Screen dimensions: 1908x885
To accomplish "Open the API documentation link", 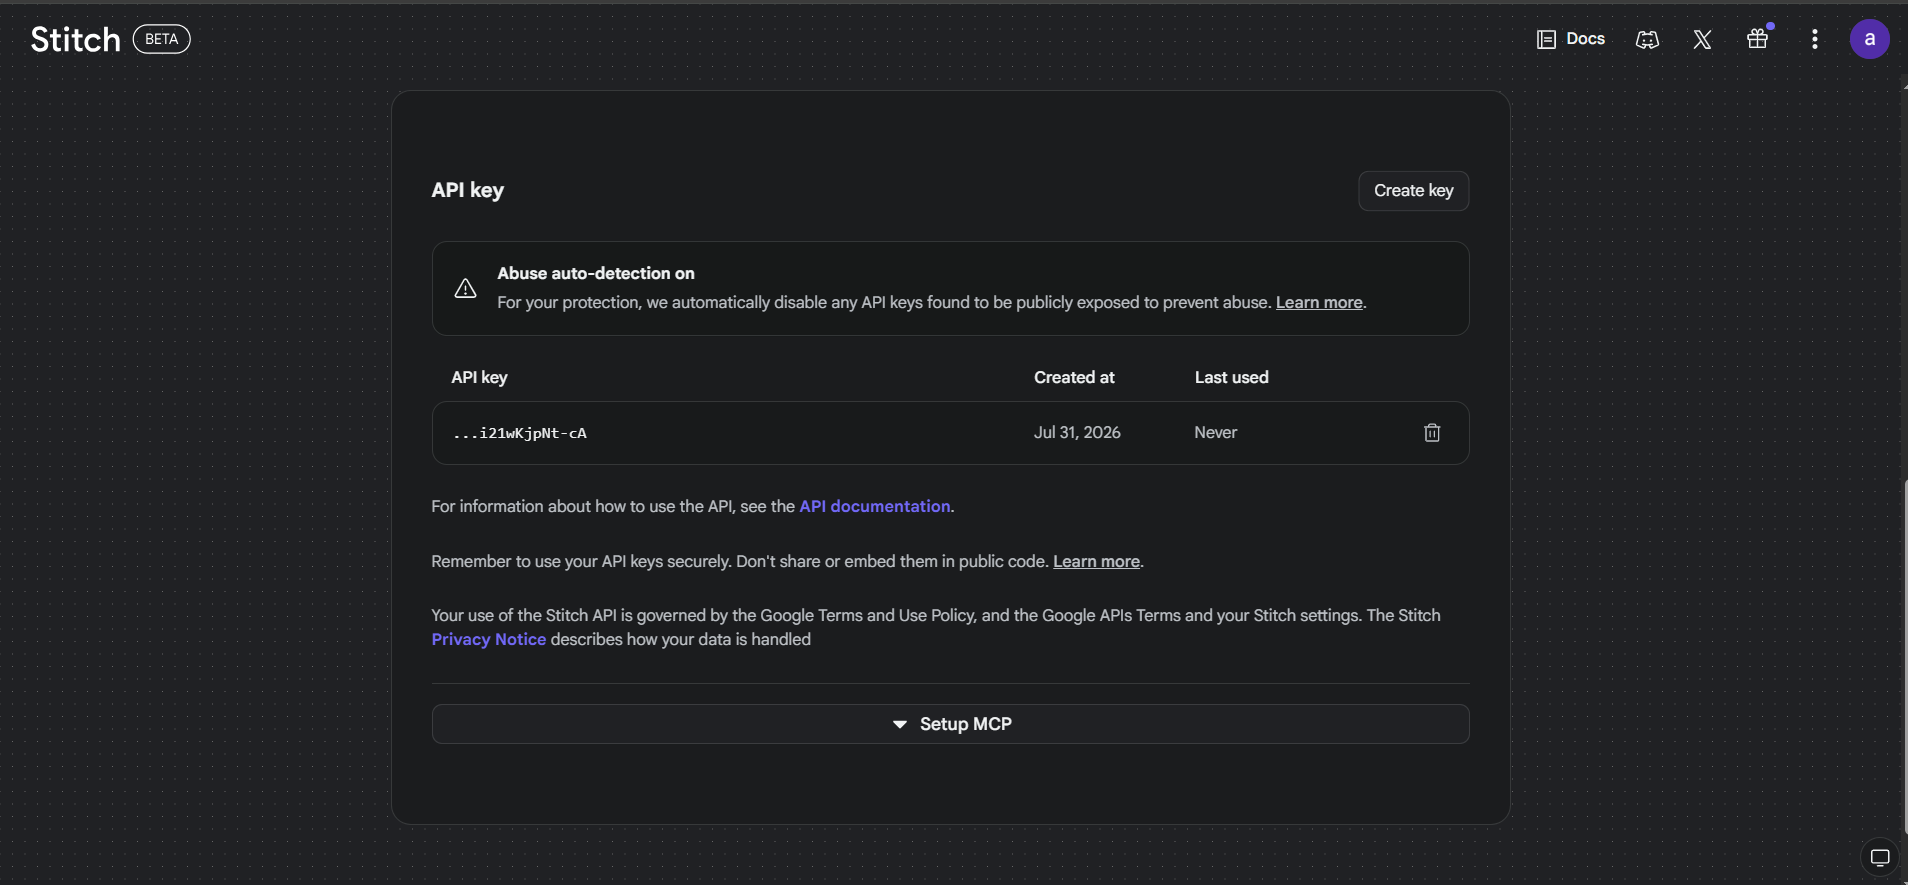I will coord(875,506).
